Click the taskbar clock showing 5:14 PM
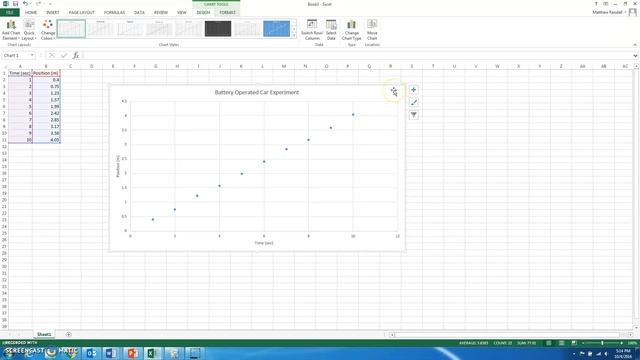This screenshot has width=640, height=360. pyautogui.click(x=623, y=353)
